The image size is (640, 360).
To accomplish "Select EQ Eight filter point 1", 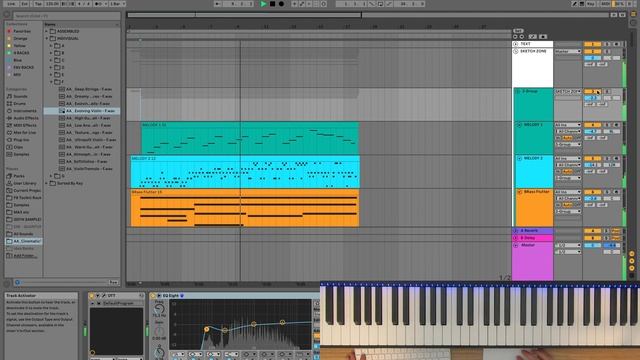I will click(x=207, y=329).
